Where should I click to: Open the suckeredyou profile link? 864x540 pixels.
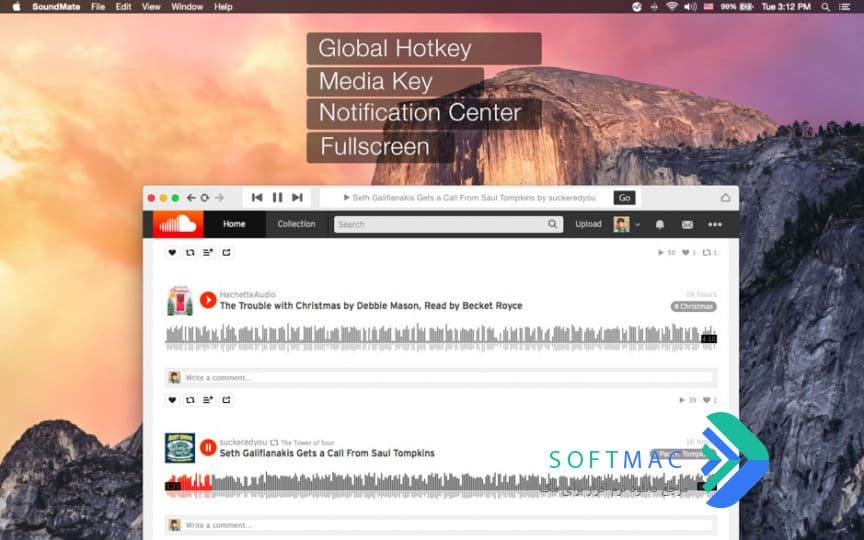click(243, 442)
